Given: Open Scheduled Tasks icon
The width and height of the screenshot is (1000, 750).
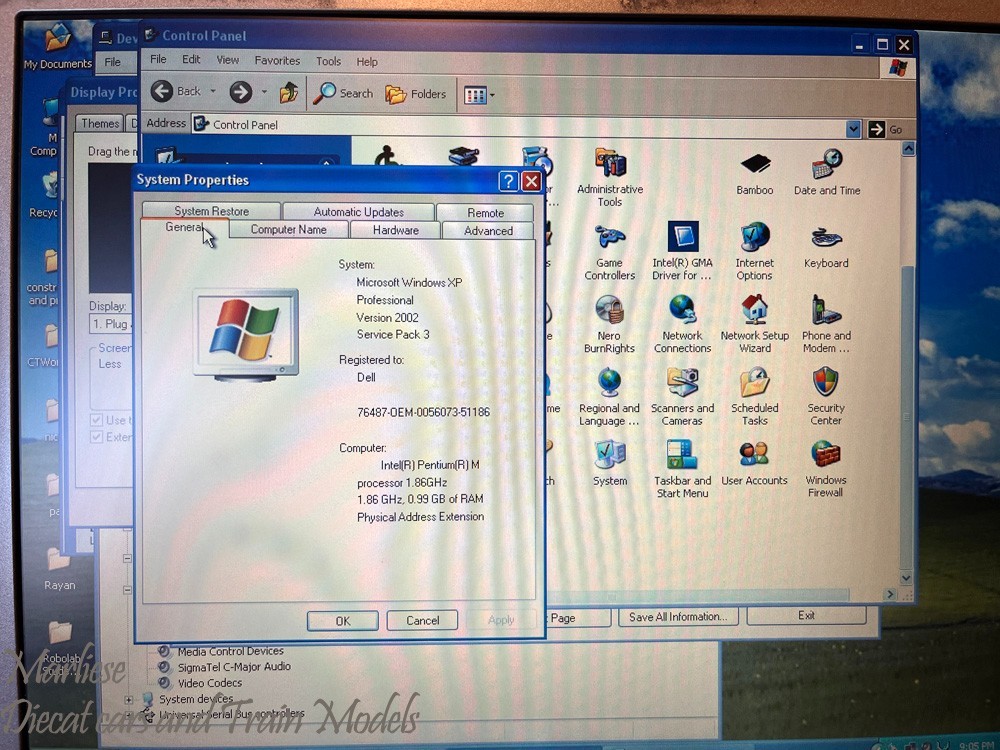Looking at the screenshot, I should (x=754, y=397).
